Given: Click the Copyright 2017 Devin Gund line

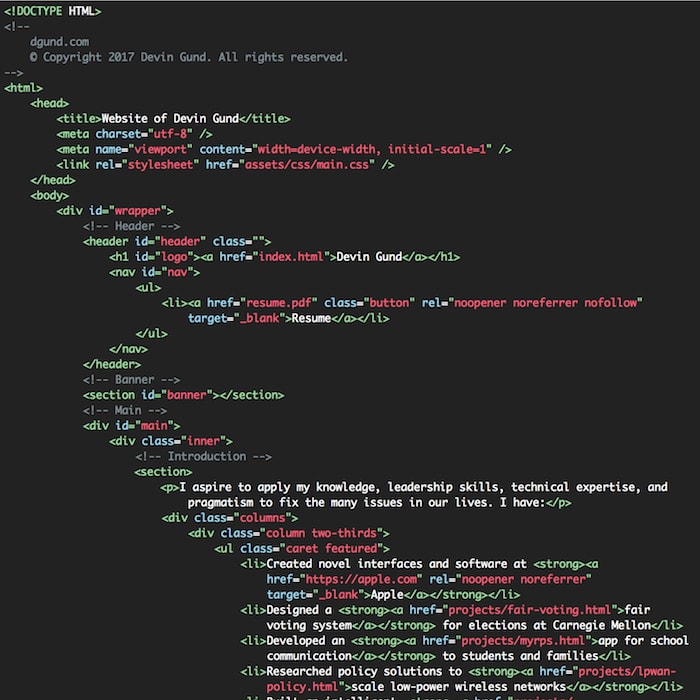Looking at the screenshot, I should point(189,57).
